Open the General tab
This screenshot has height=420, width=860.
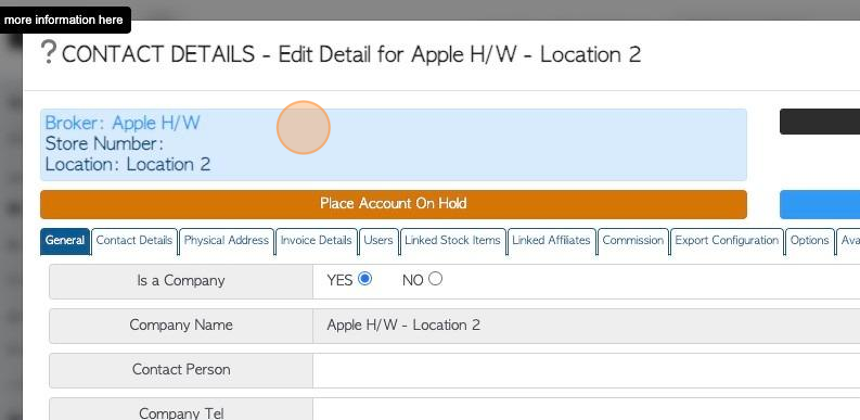[65, 241]
